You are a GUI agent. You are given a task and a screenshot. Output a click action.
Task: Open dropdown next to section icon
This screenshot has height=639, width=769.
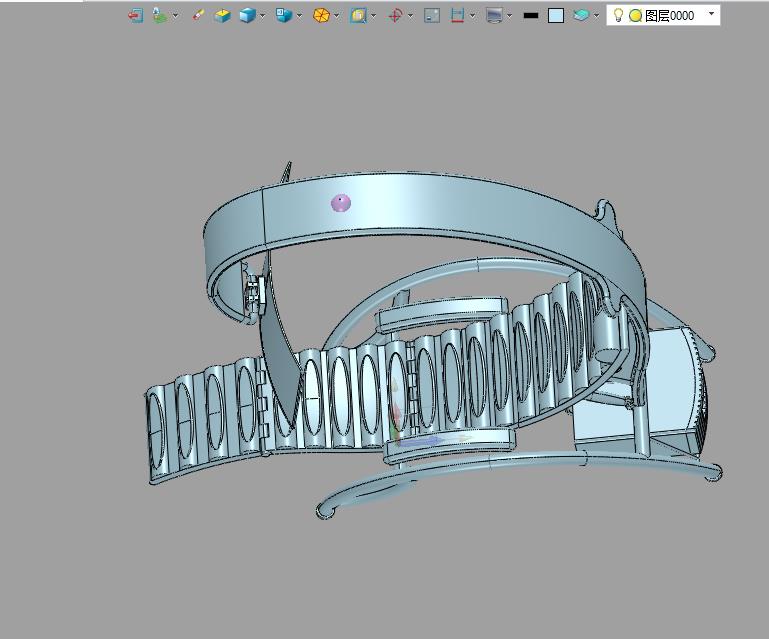[x=472, y=16]
